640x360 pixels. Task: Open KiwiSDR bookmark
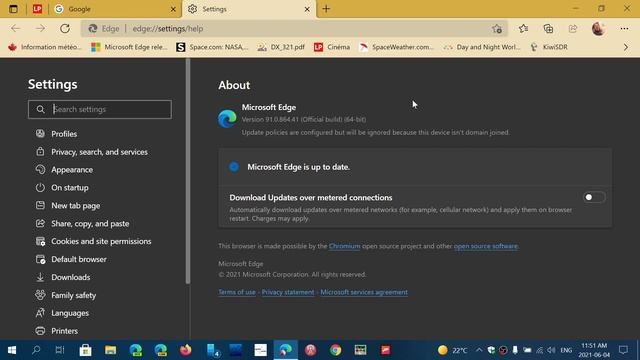point(549,47)
